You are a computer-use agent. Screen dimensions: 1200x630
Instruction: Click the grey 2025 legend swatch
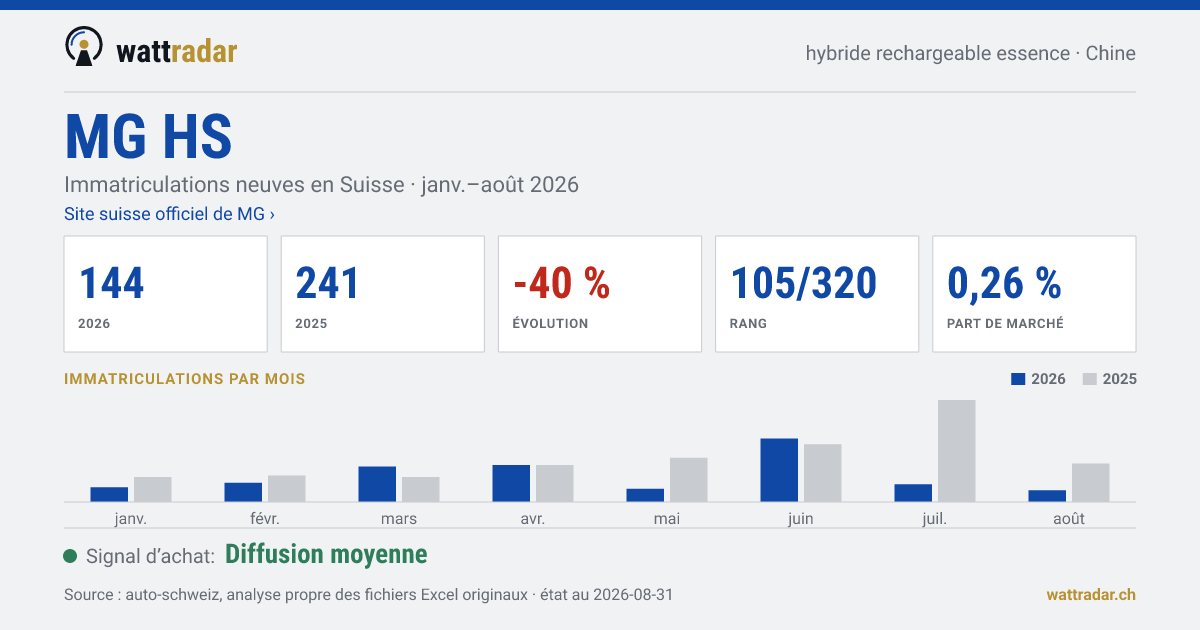(1090, 379)
